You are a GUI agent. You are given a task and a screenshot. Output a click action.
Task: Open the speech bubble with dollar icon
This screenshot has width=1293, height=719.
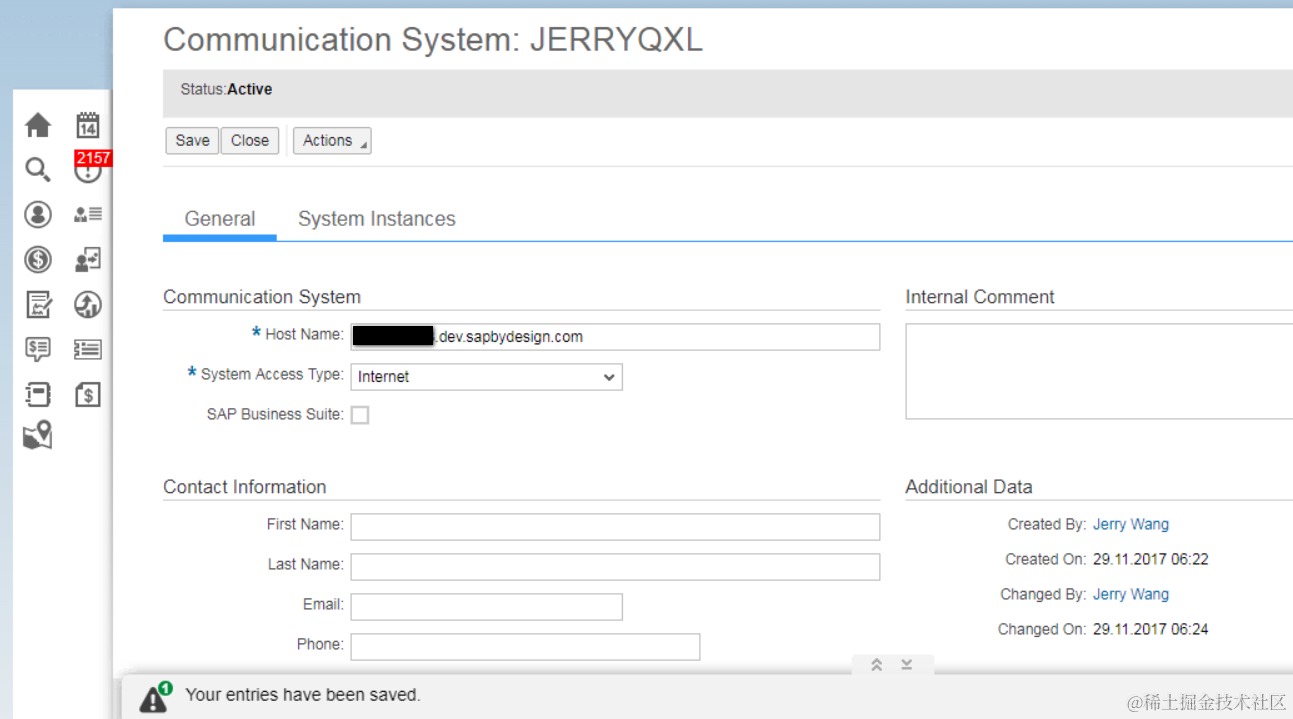coord(38,349)
